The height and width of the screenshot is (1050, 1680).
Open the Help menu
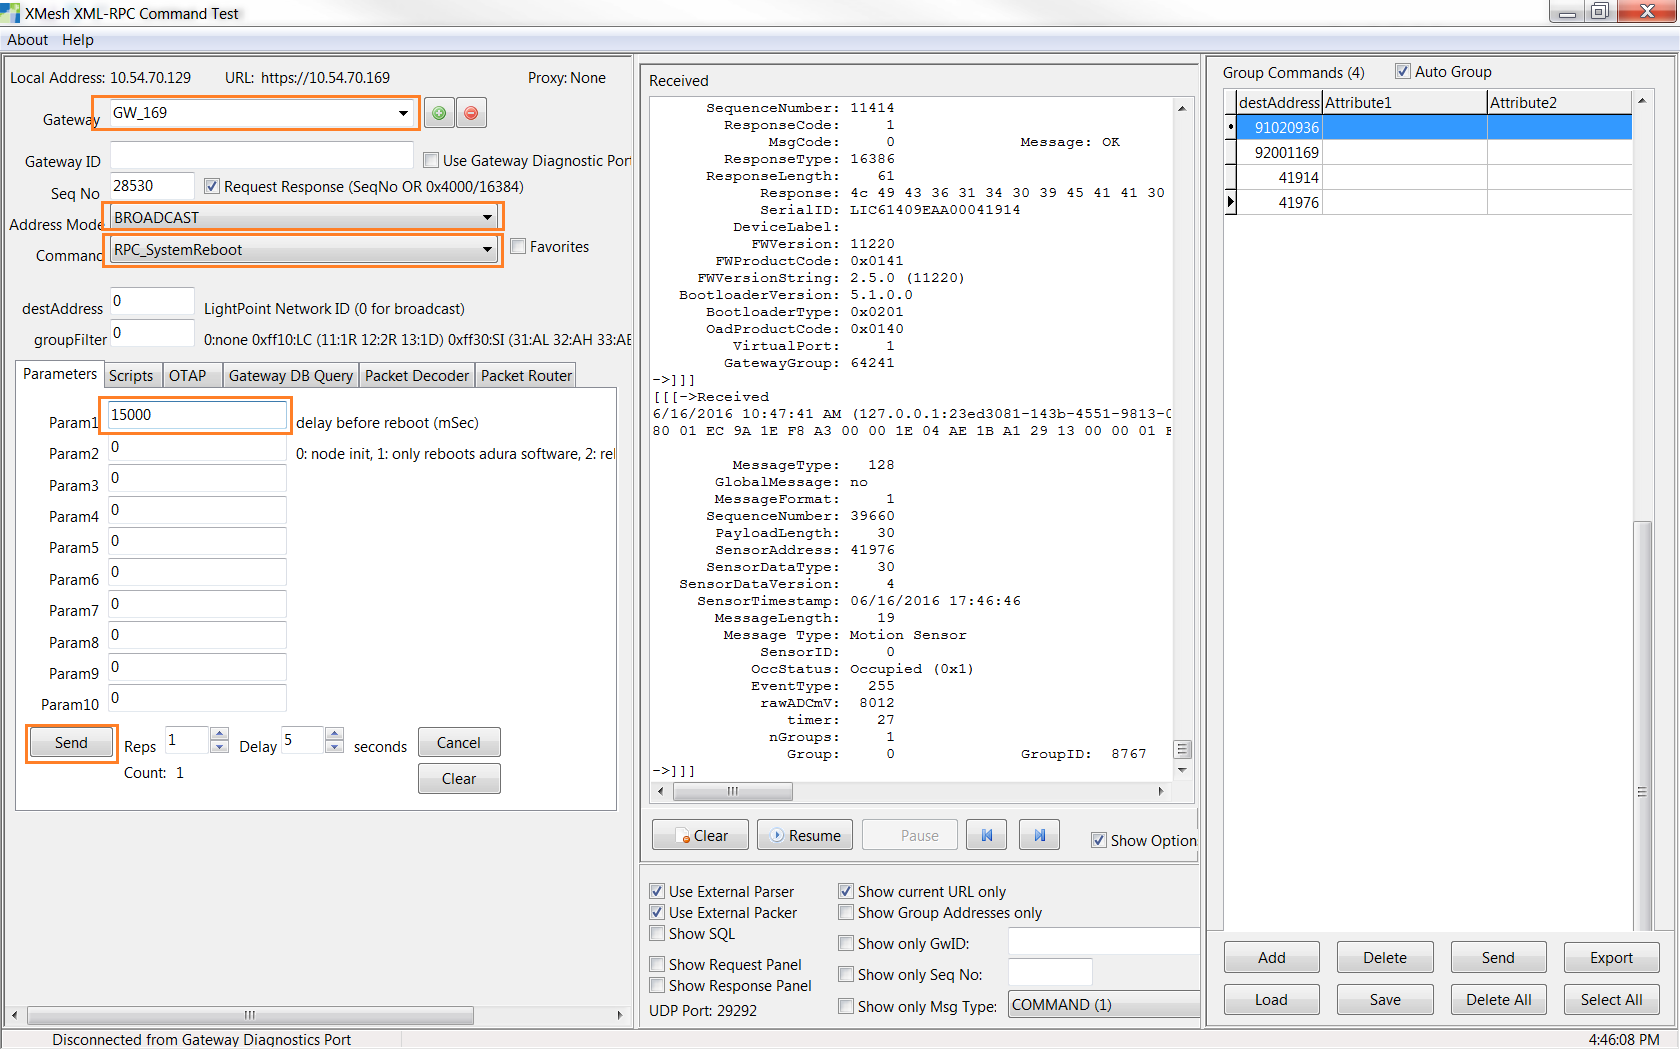(78, 40)
